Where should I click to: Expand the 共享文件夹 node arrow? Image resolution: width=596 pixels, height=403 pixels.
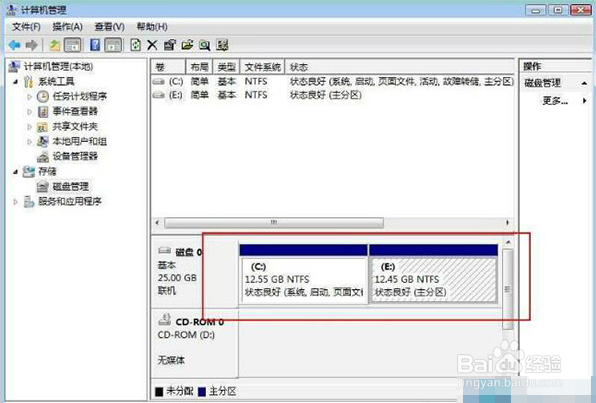coord(29,127)
